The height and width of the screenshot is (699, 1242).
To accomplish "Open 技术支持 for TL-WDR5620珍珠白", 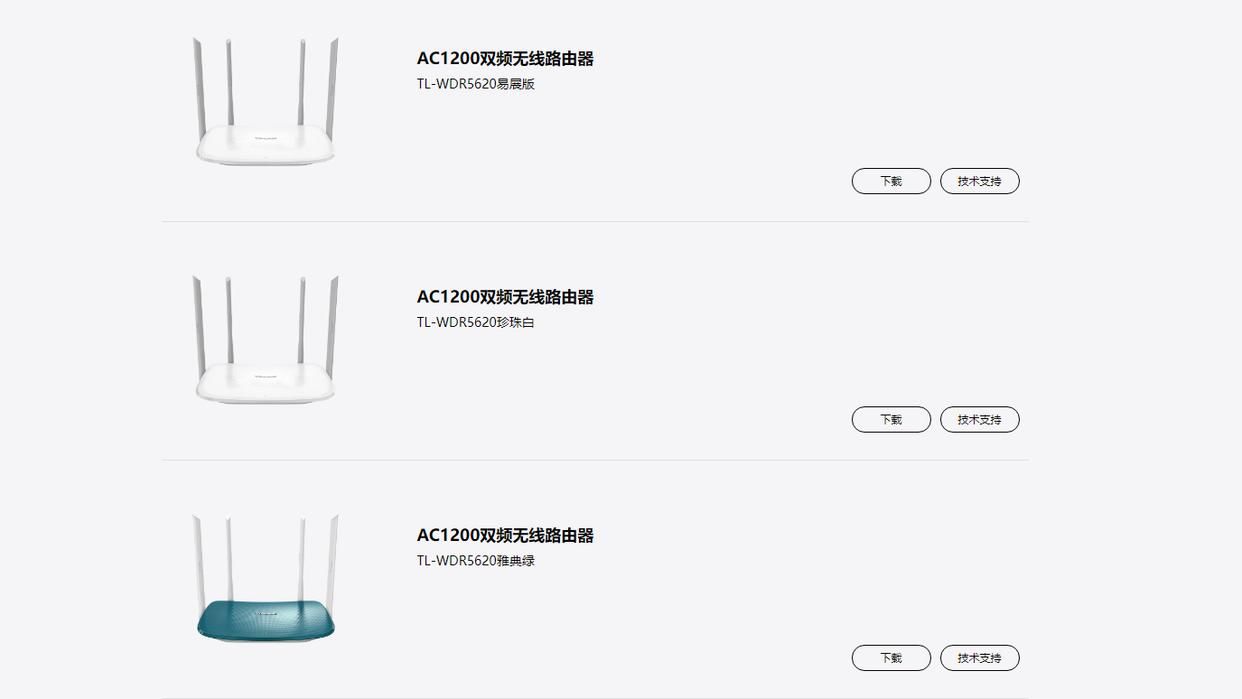I will (x=979, y=420).
